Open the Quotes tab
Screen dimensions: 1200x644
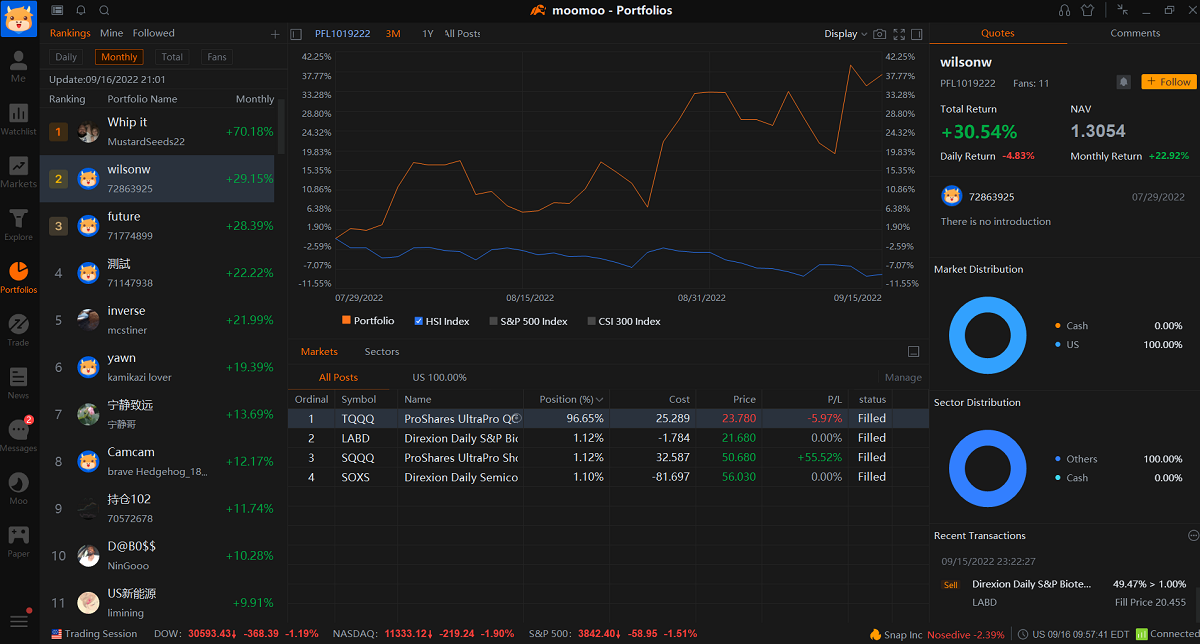(x=997, y=33)
